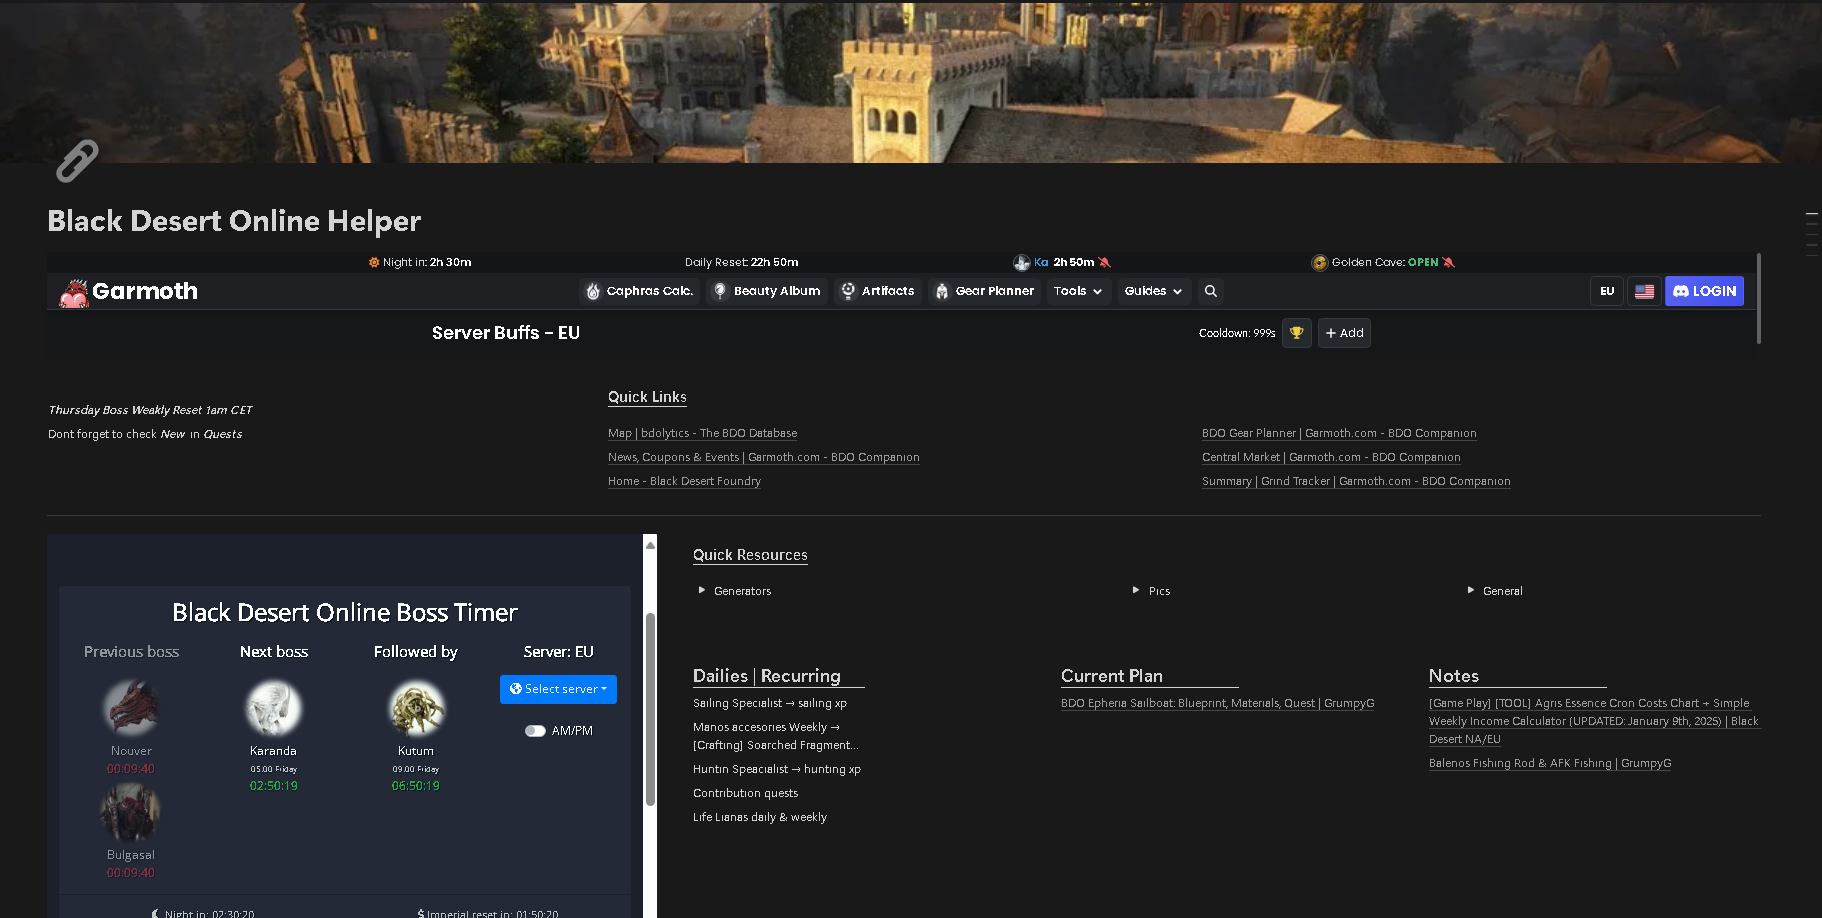1822x918 pixels.
Task: Click the boss timer vertical scrollbar
Action: (x=650, y=708)
